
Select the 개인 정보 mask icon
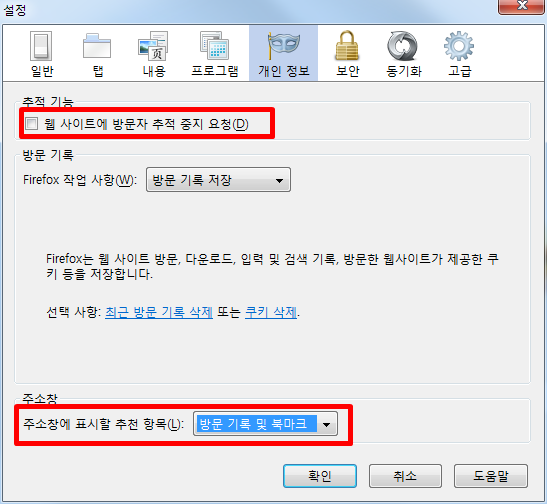[283, 45]
